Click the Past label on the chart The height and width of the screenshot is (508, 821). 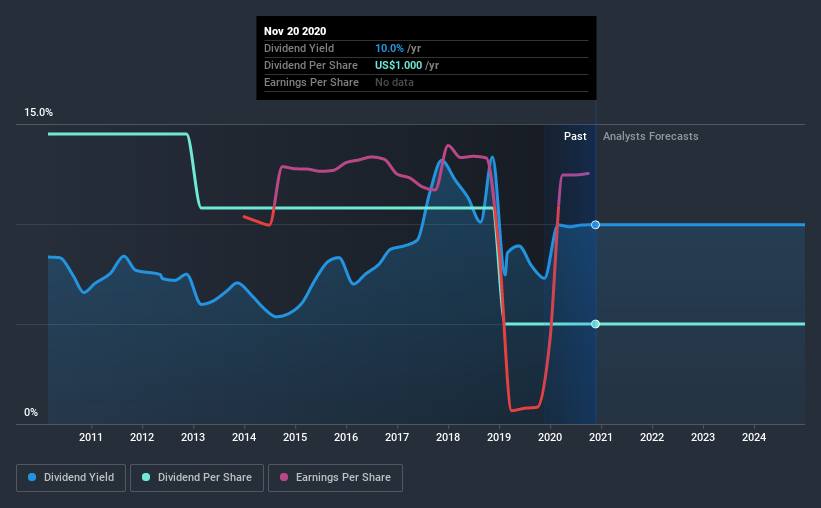coord(575,136)
